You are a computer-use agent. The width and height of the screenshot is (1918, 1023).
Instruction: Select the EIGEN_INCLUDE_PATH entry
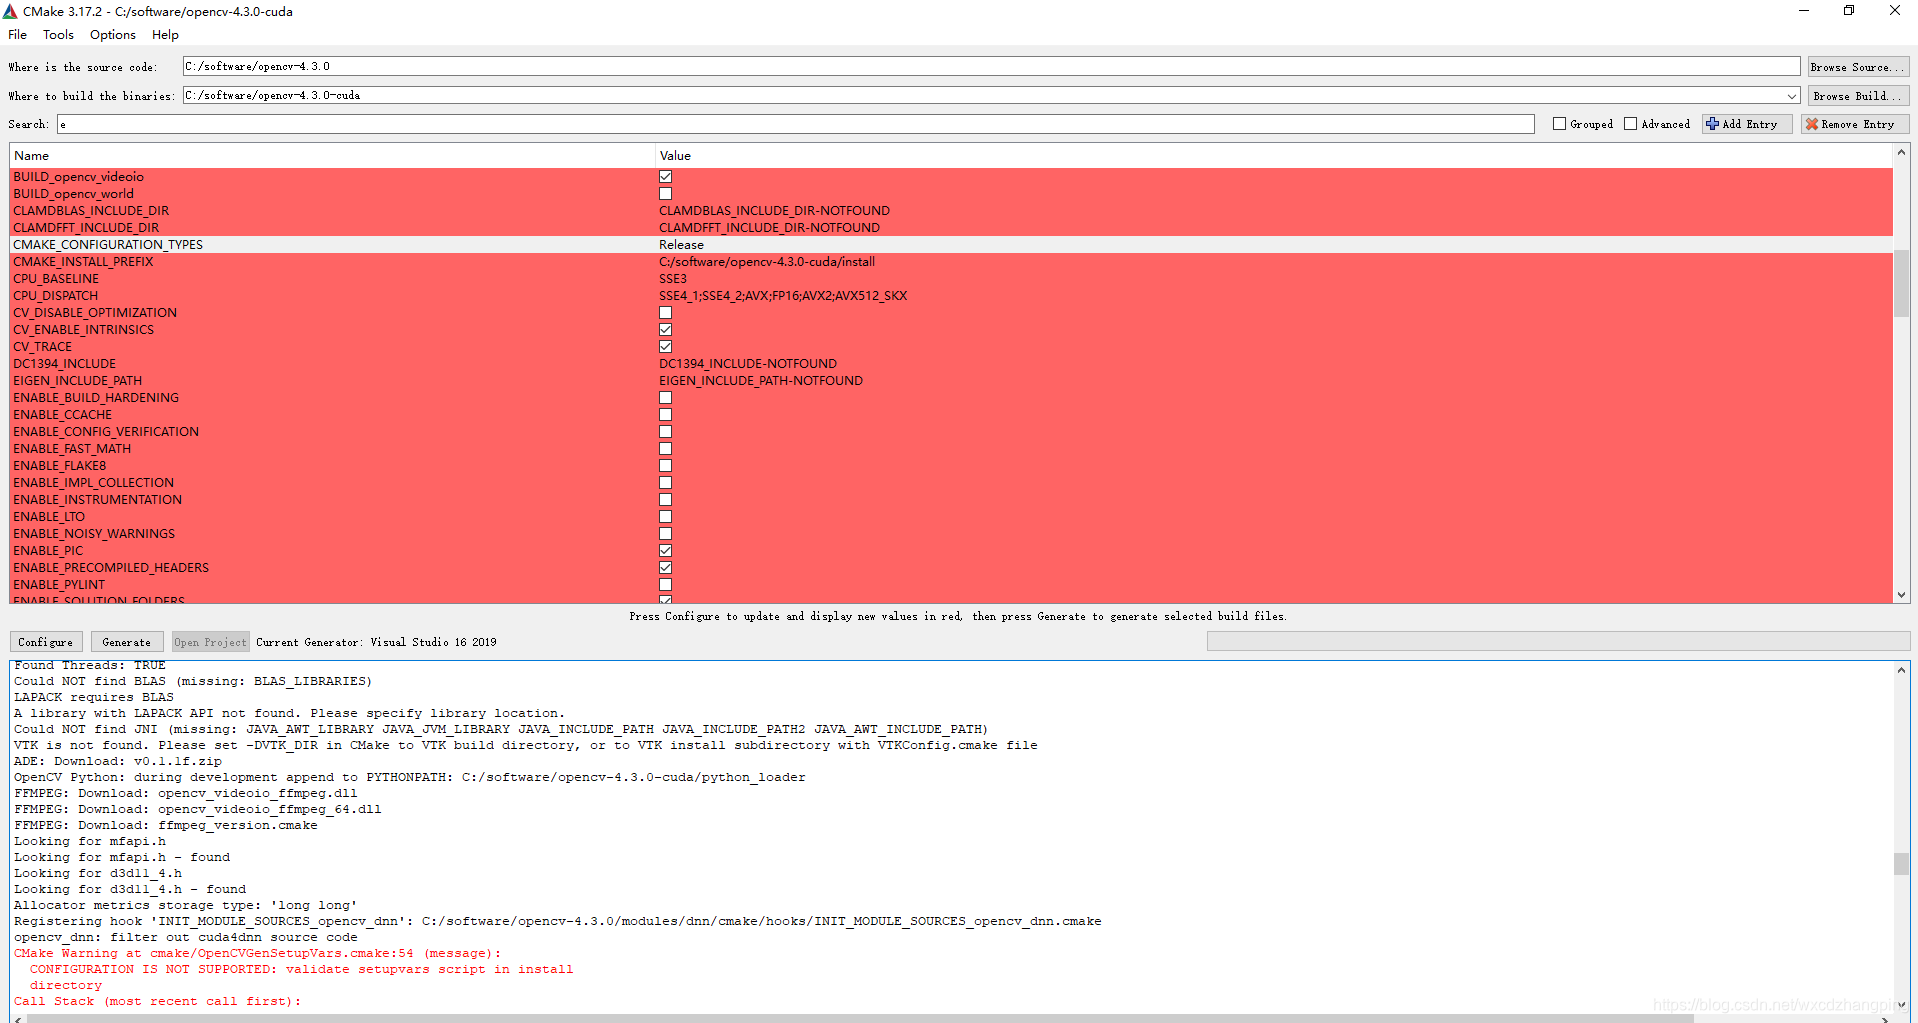pos(77,381)
